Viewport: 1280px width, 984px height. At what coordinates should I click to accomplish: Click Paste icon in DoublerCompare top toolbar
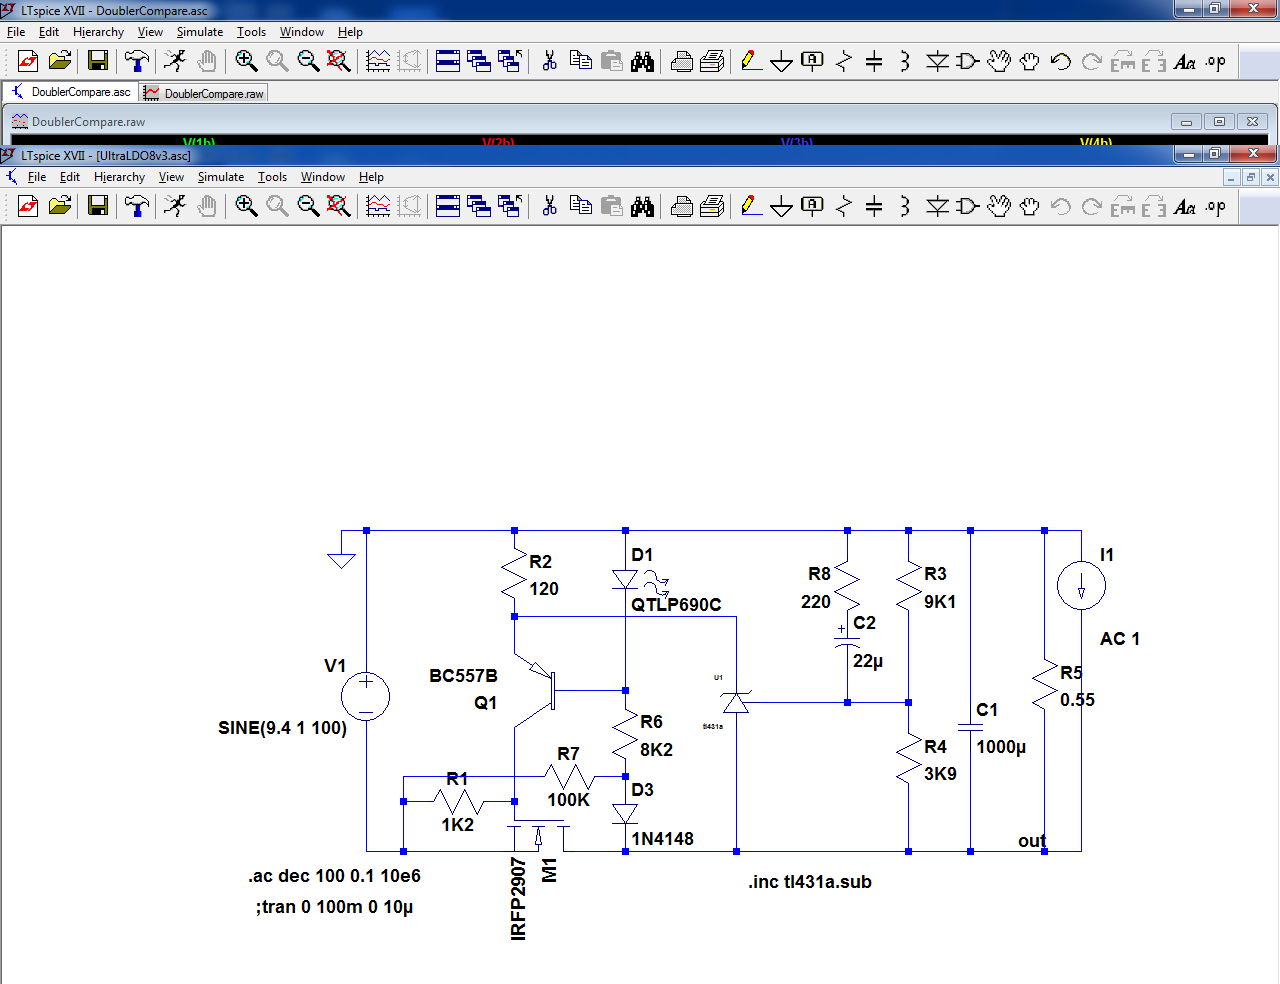(x=611, y=61)
